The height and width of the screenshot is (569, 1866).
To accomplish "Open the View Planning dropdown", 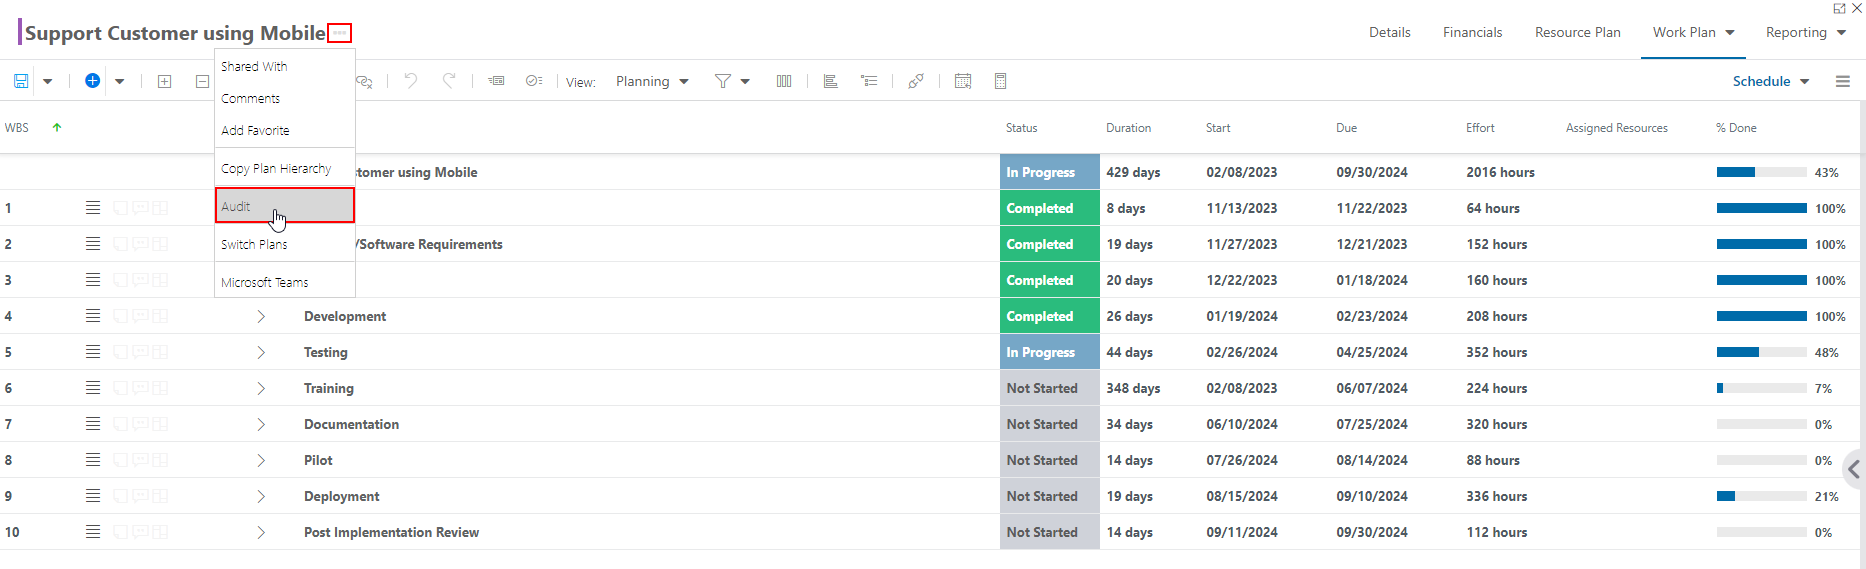I will click(x=652, y=81).
